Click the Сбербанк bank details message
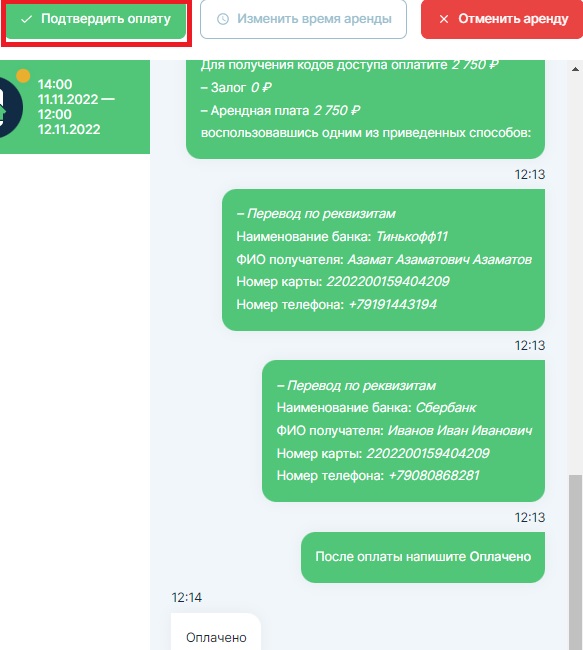Viewport: 583px width, 650px height. (x=403, y=431)
